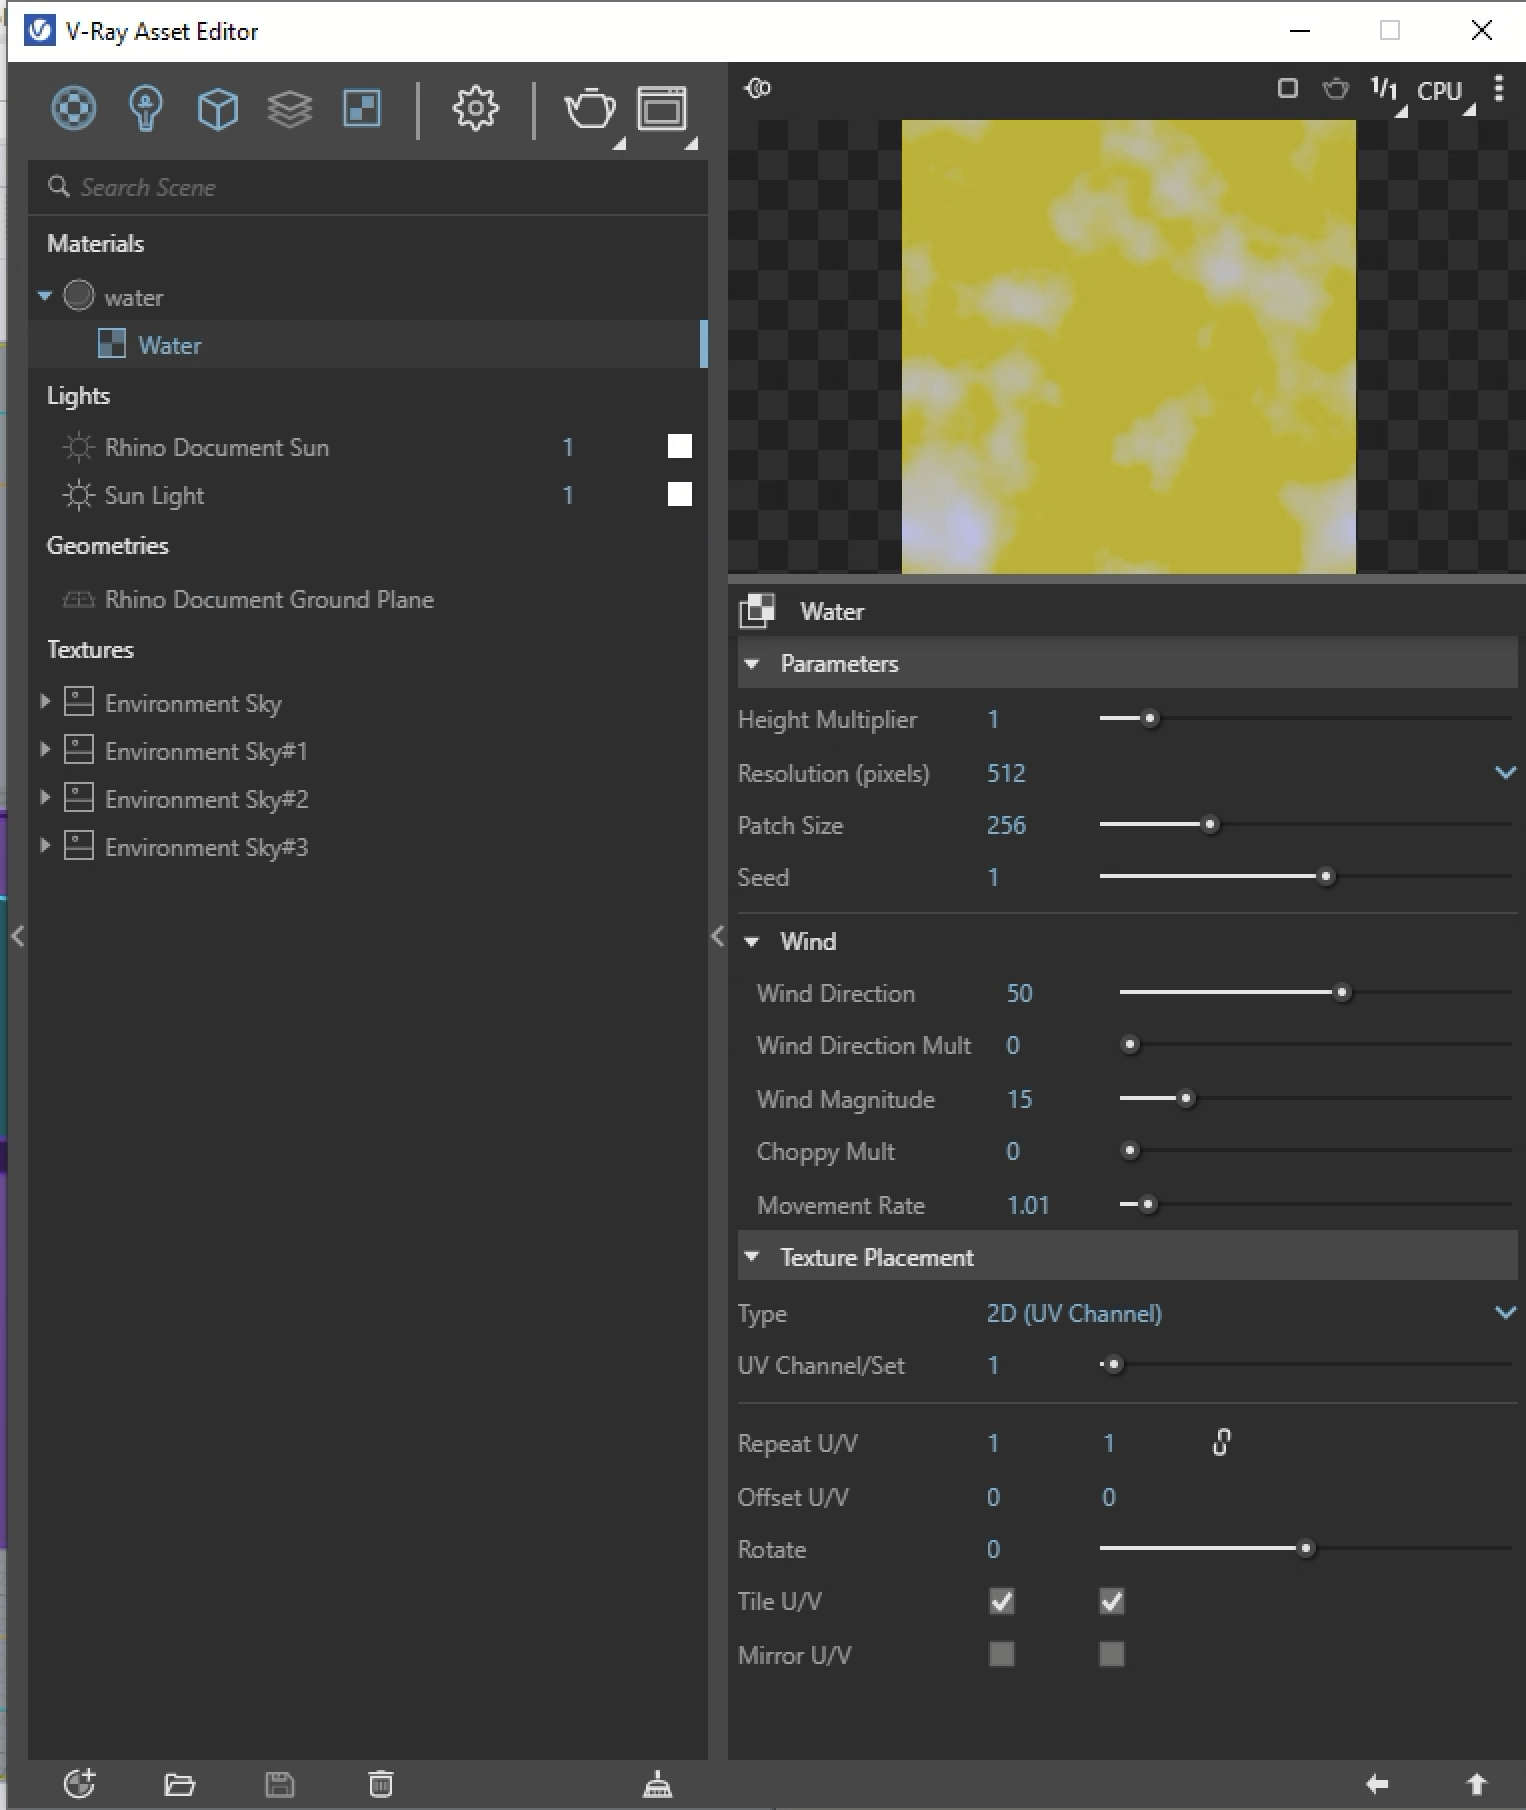Open the Materials category icon
1526x1810 pixels.
click(74, 108)
